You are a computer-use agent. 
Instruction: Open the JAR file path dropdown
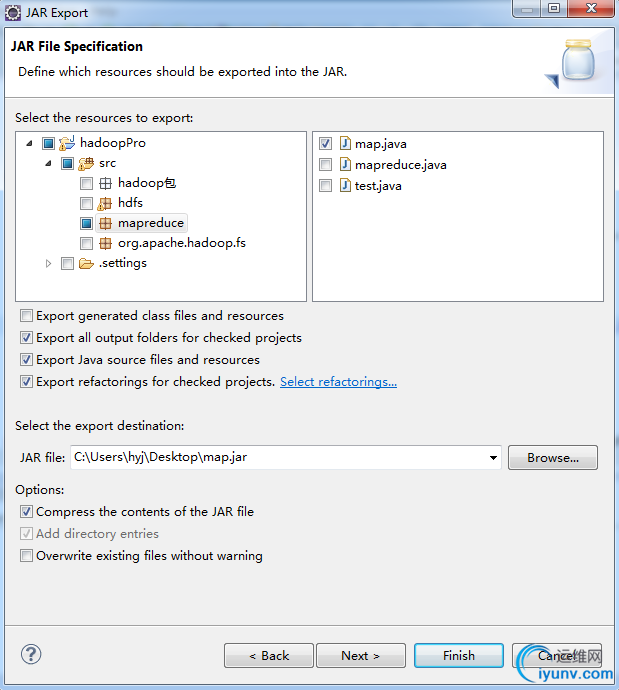point(493,458)
